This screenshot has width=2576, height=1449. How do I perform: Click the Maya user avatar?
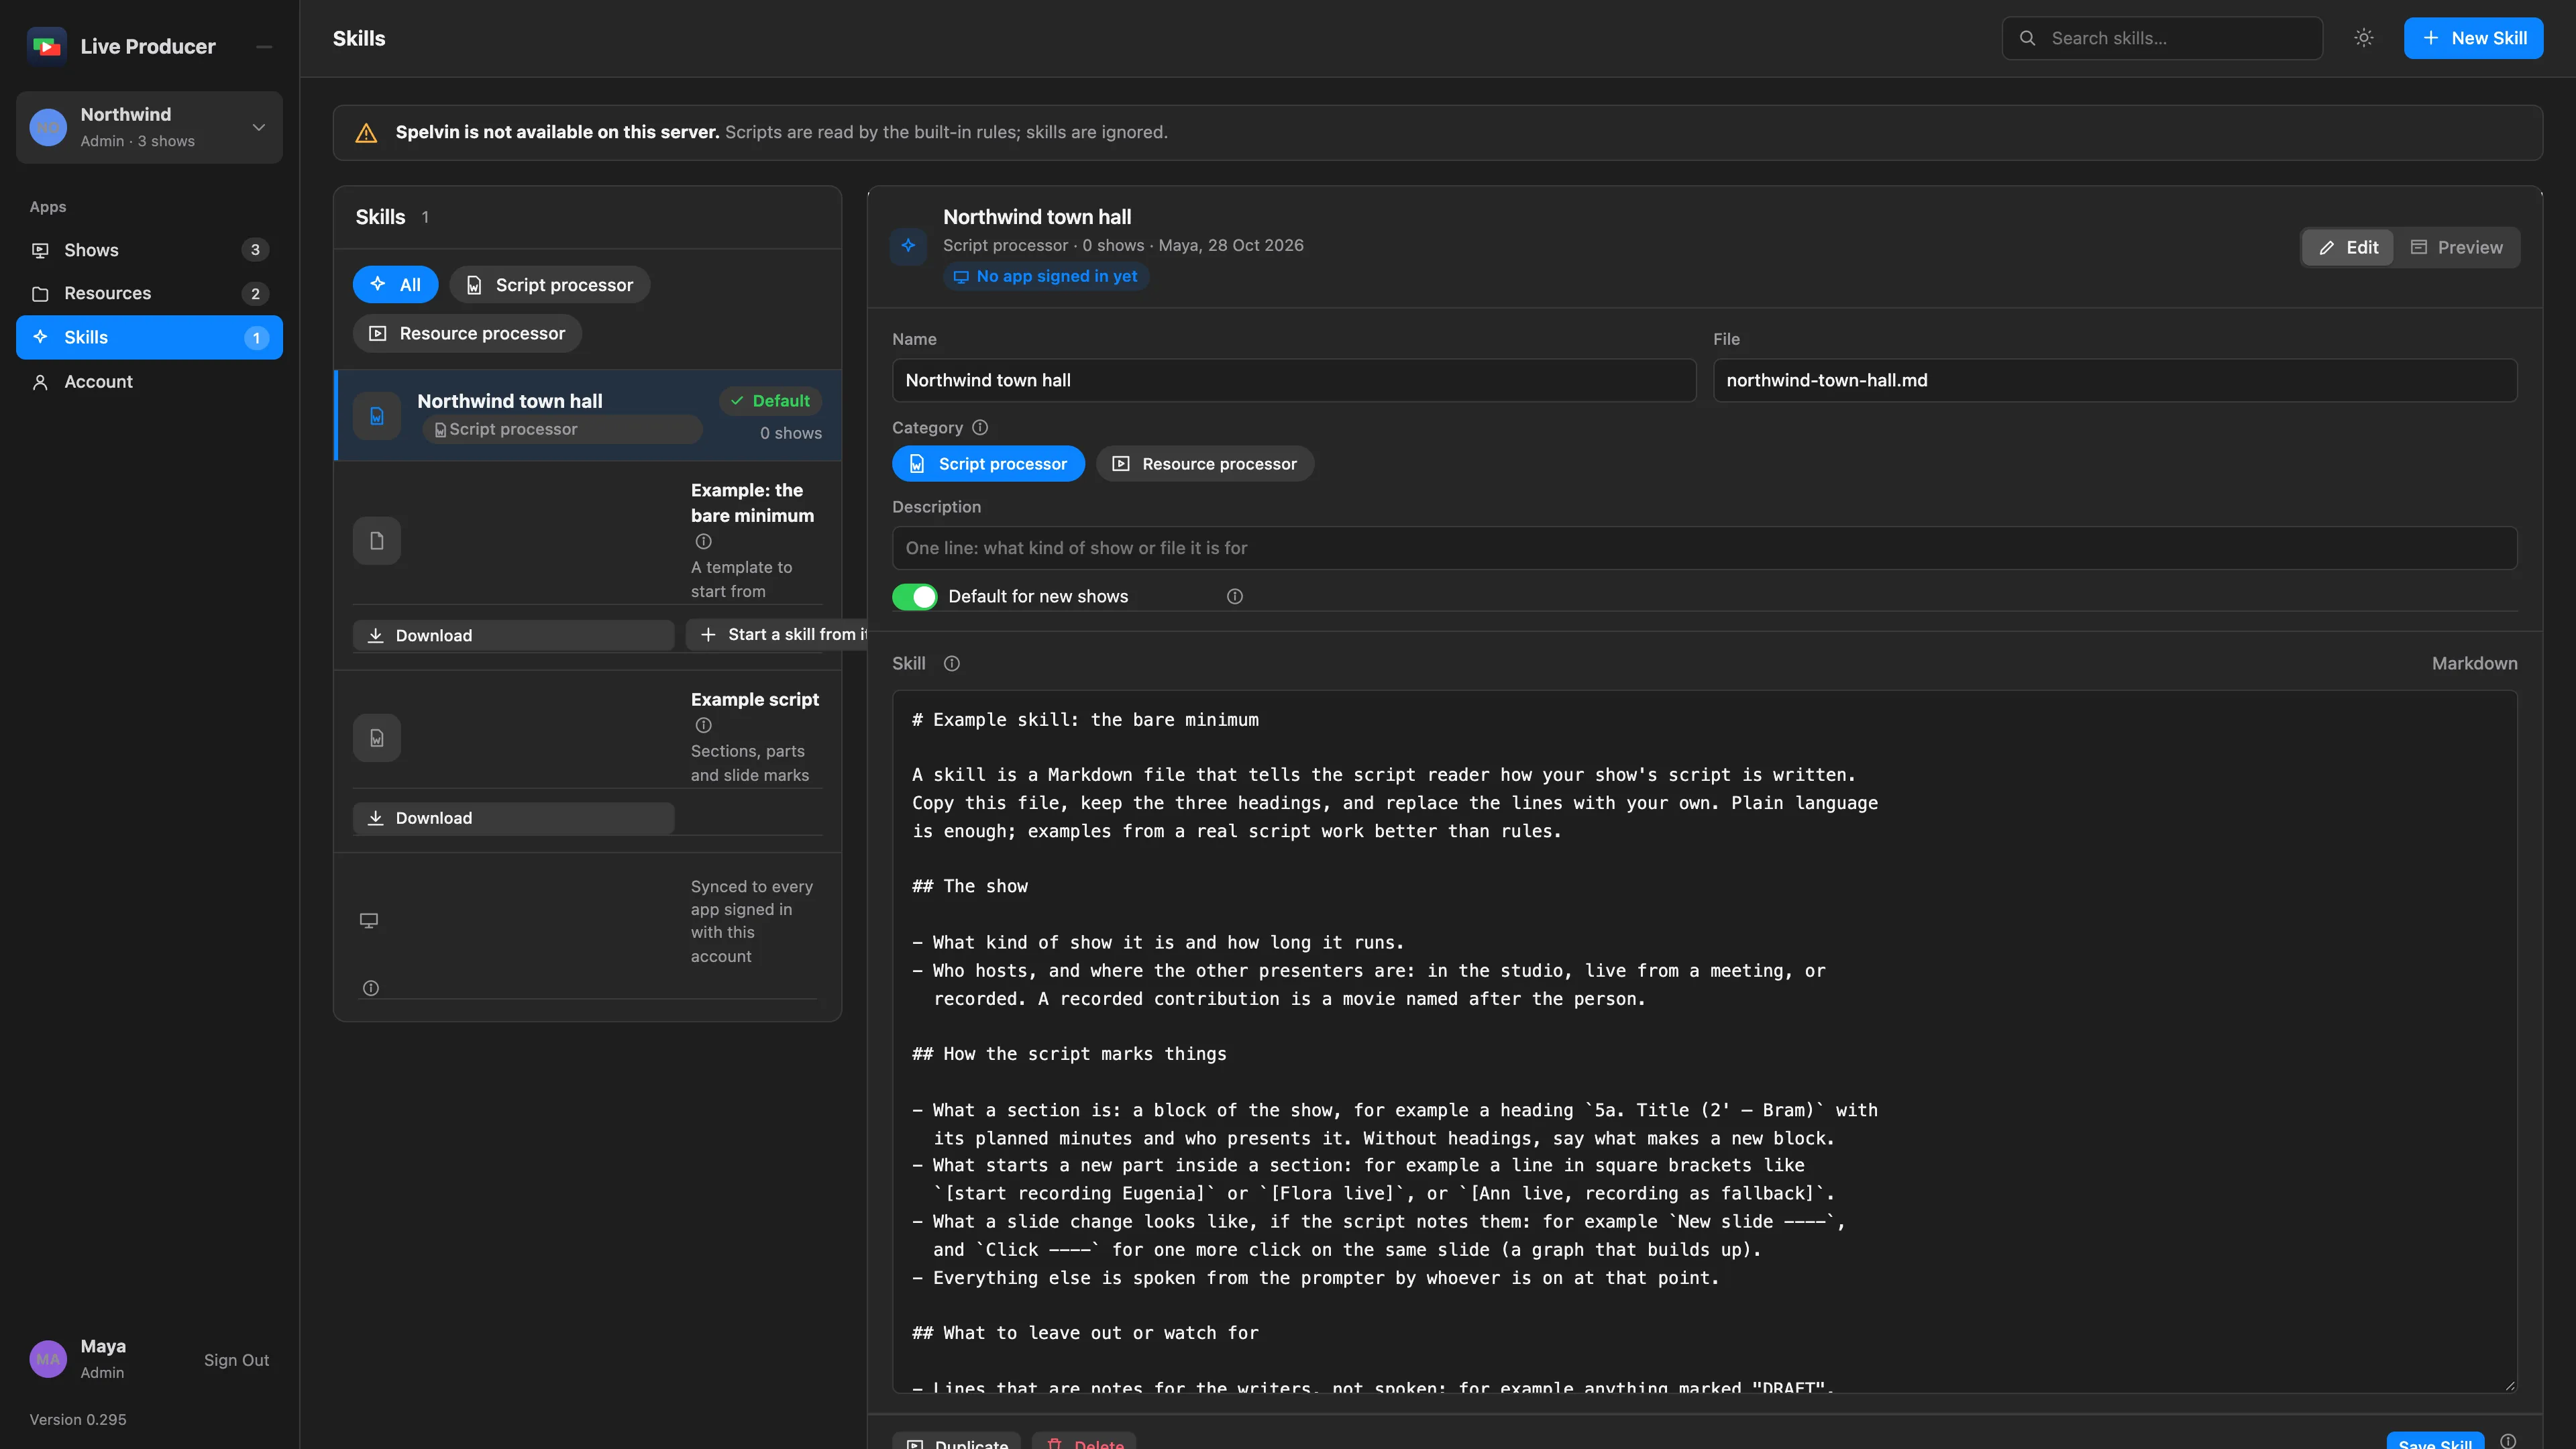(x=48, y=1359)
